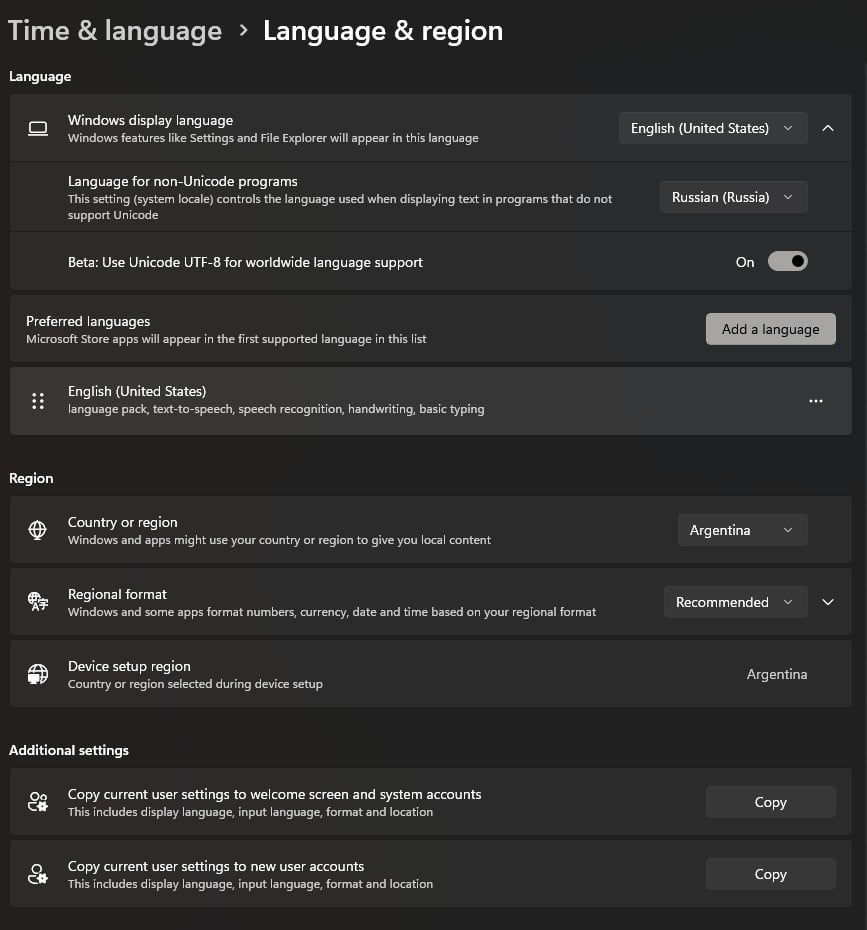Click the globe icon next to Country or region
This screenshot has width=867, height=930.
click(38, 530)
